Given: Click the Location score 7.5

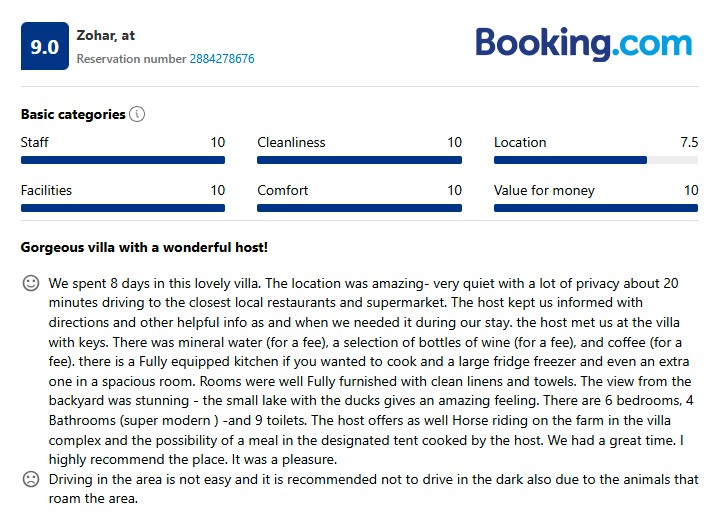Looking at the screenshot, I should pos(688,142).
